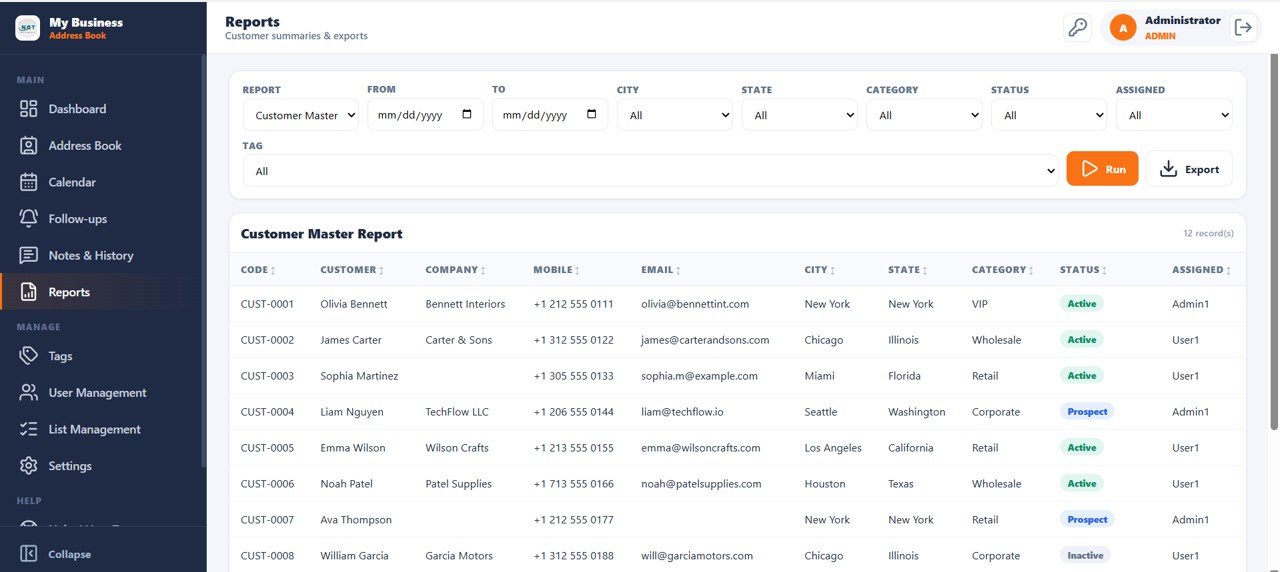Sort by the ASSIGNED column header

(x=1201, y=270)
